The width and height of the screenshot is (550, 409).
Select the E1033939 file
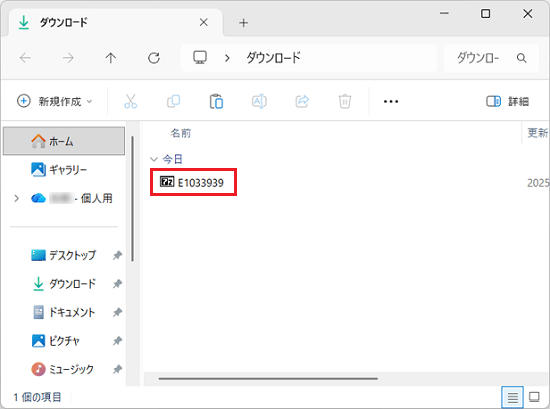[193, 182]
